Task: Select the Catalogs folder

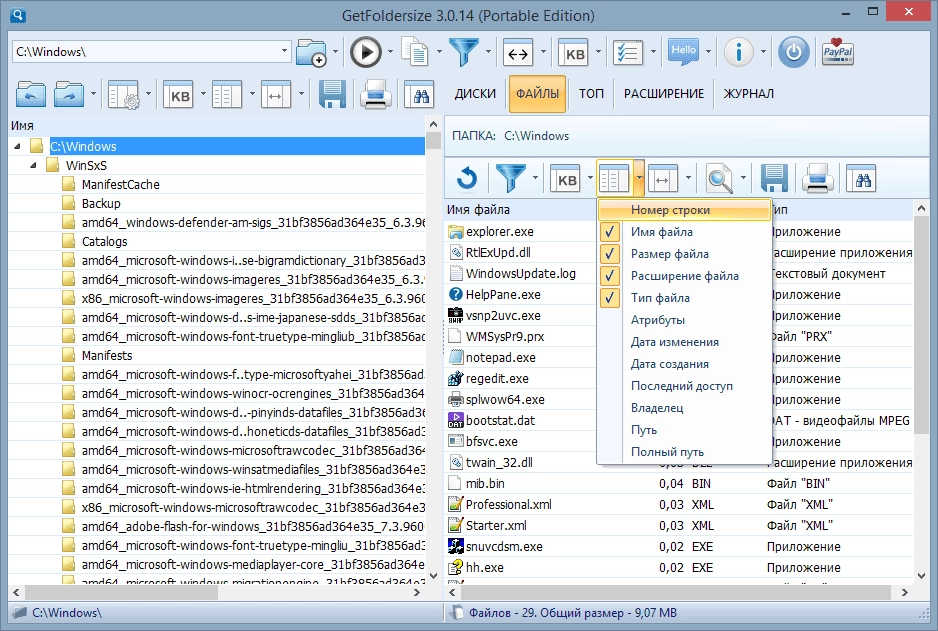Action: pos(104,242)
